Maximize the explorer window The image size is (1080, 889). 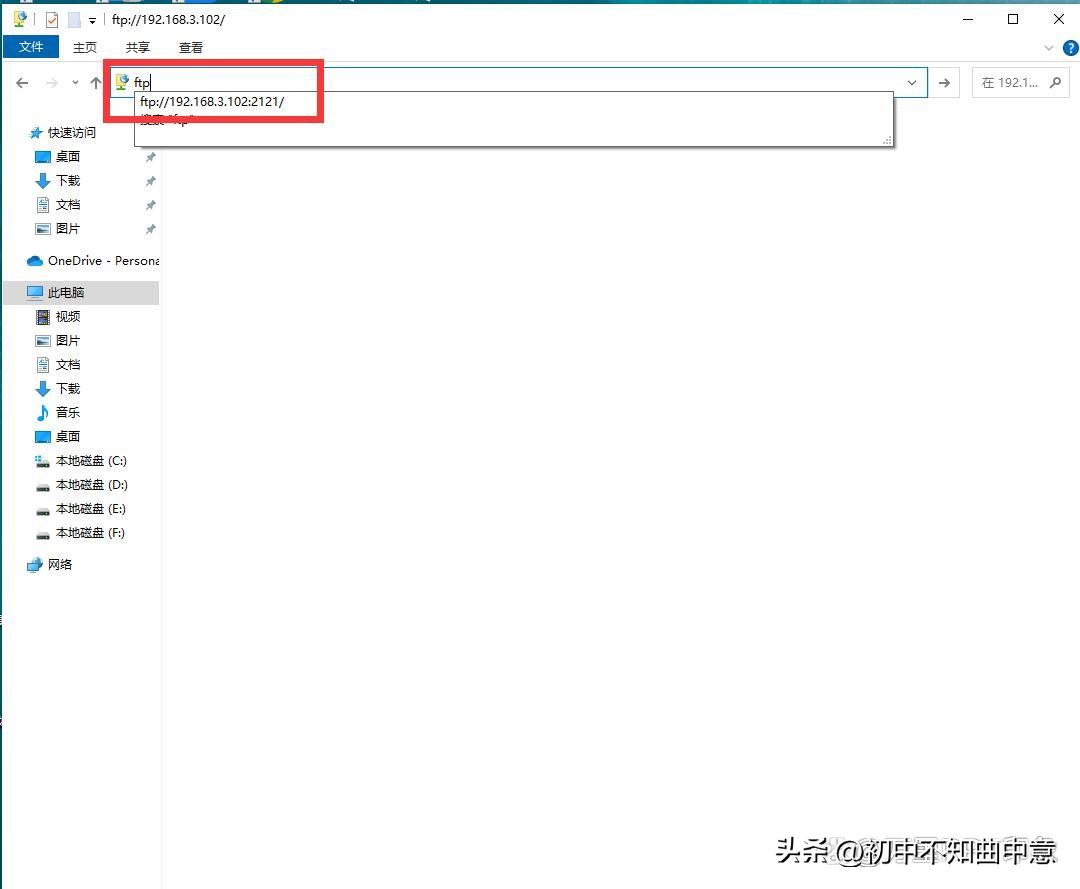[x=1012, y=19]
